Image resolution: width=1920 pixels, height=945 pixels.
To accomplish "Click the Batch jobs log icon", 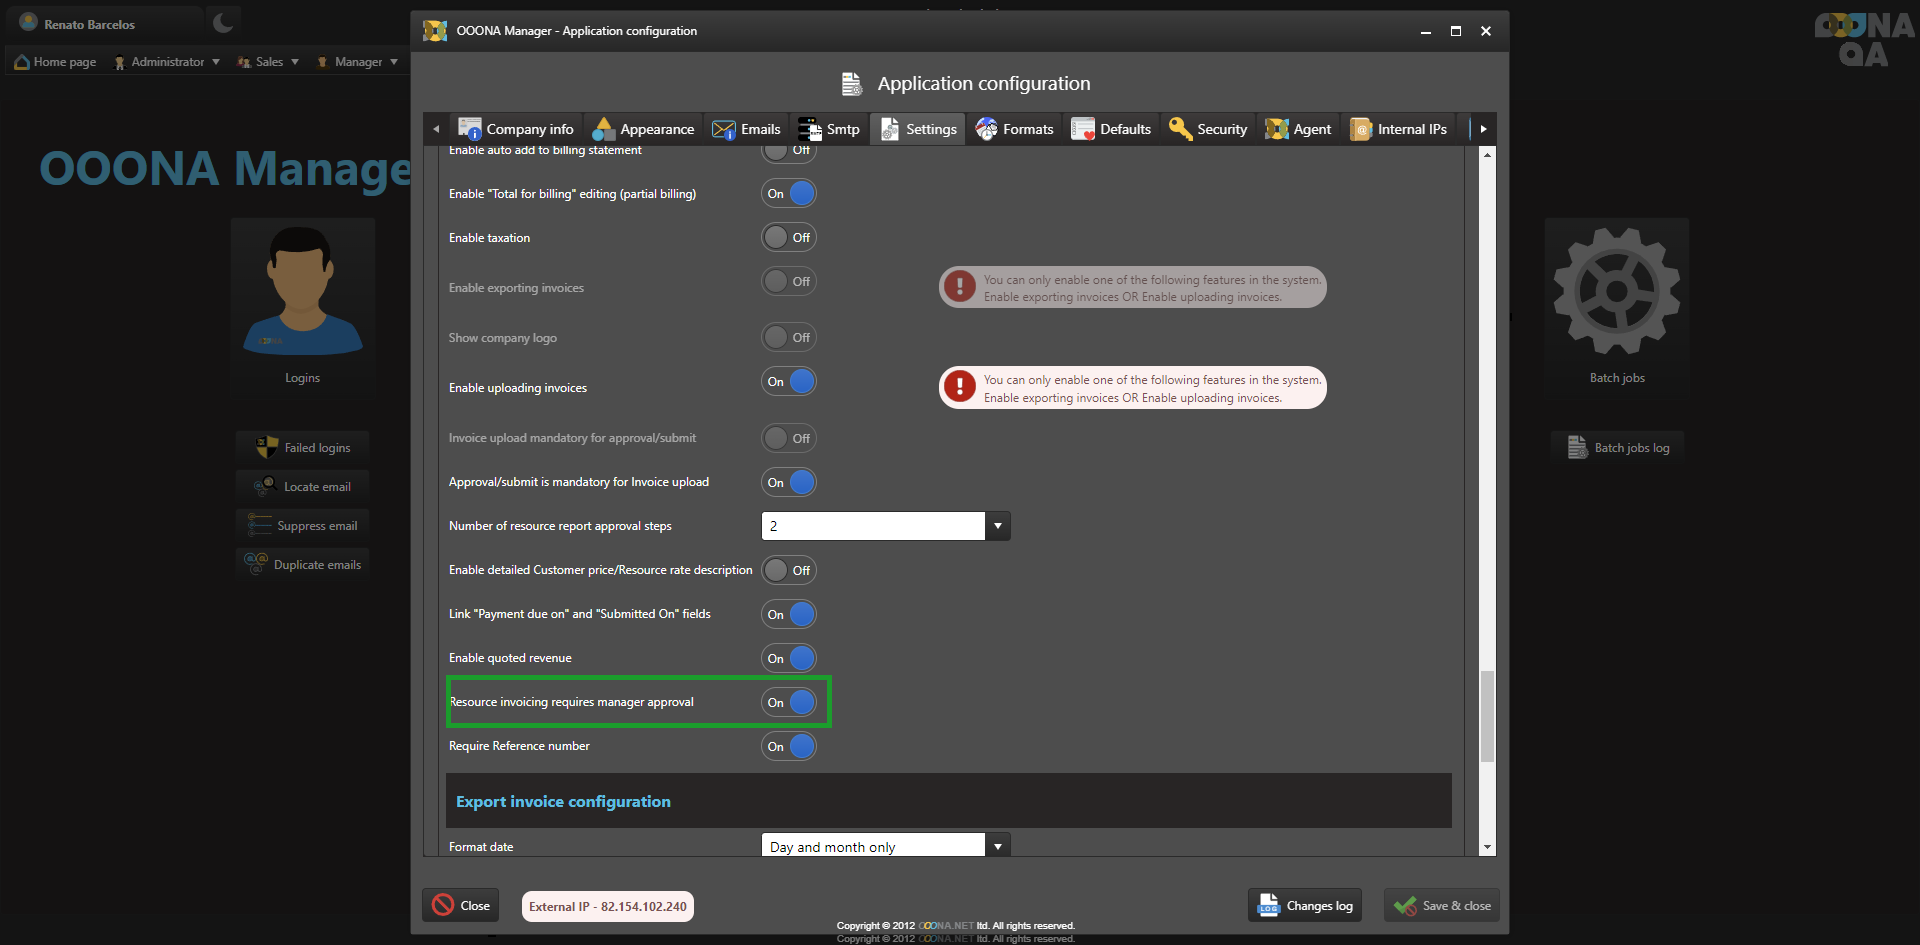I will [x=1577, y=448].
